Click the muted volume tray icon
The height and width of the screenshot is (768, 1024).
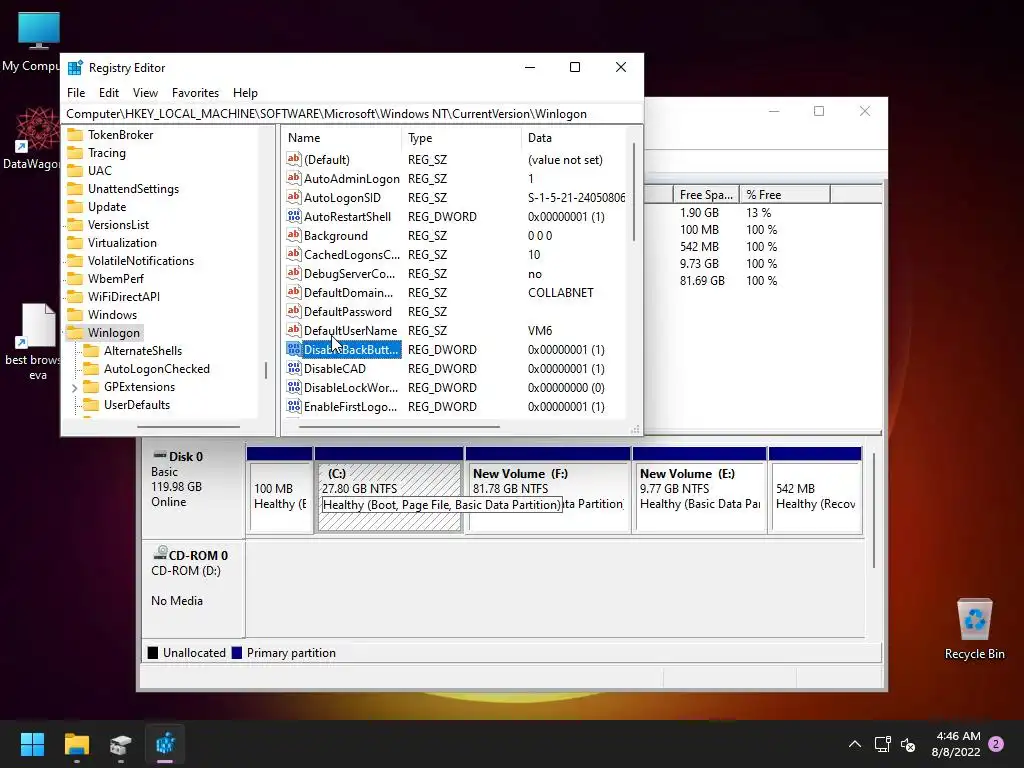(x=908, y=744)
